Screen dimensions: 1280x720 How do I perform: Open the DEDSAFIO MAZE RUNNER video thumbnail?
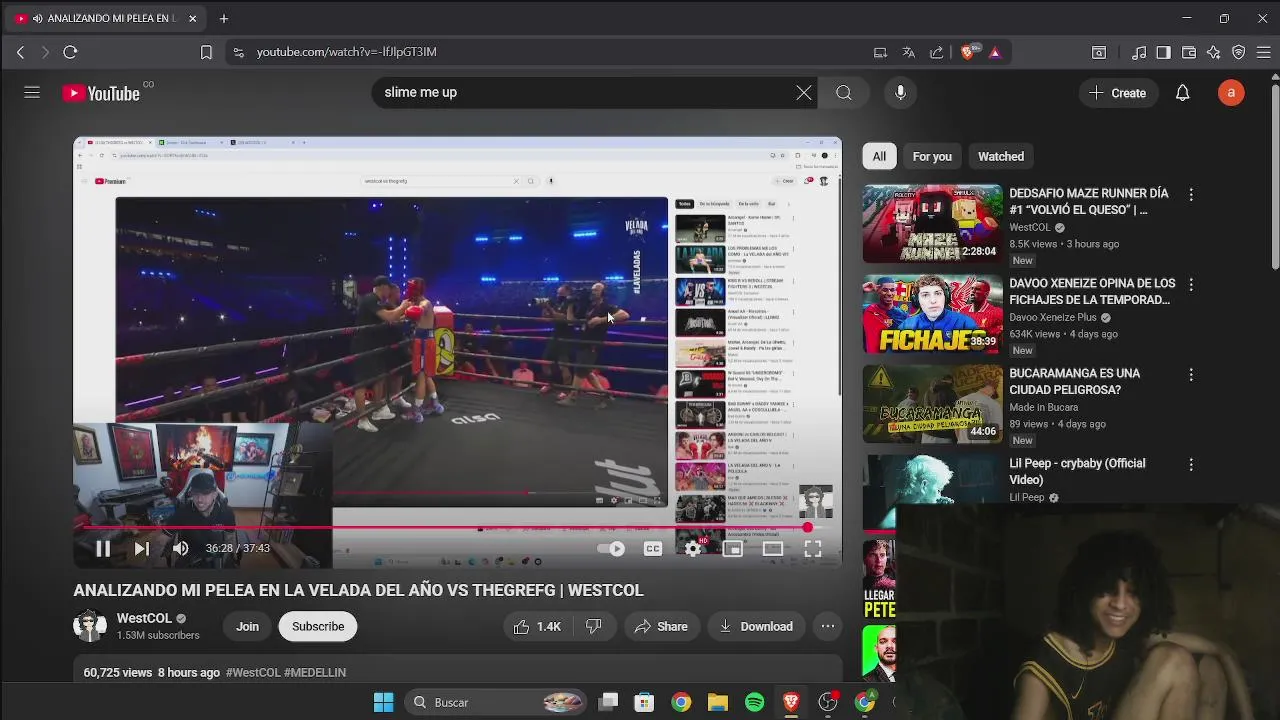(933, 224)
